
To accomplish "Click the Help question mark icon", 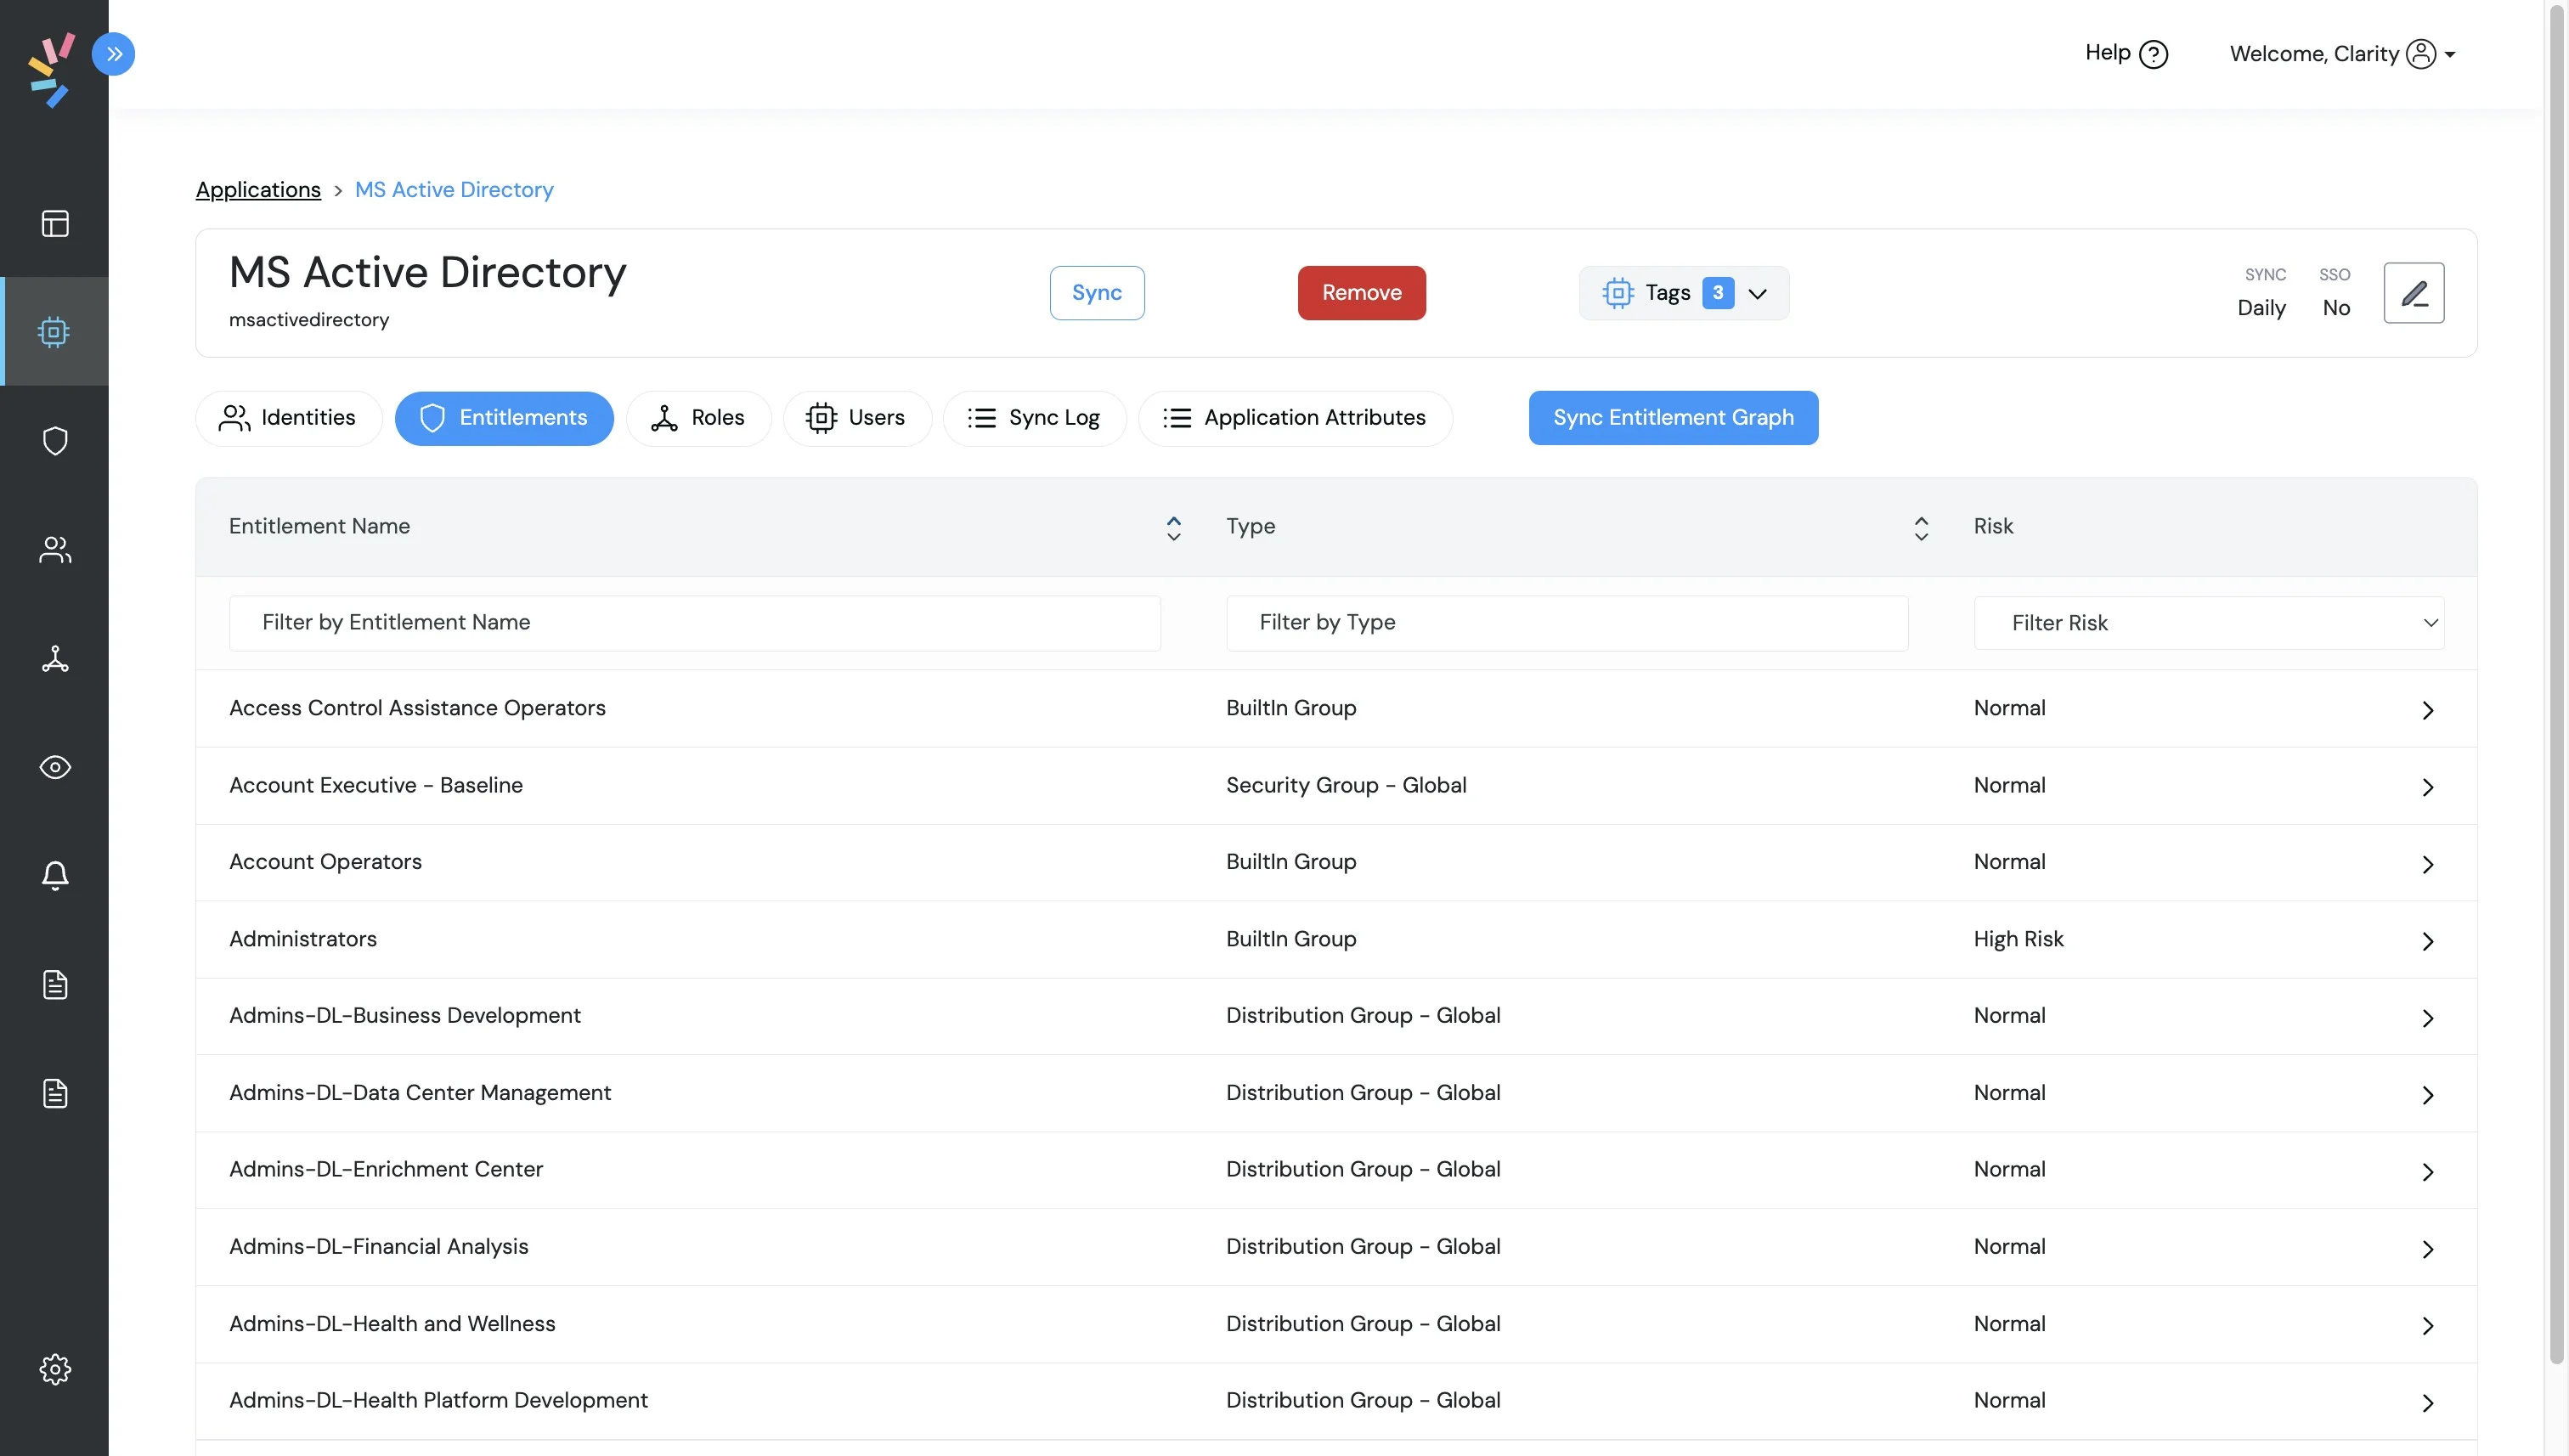I will 2153,54.
